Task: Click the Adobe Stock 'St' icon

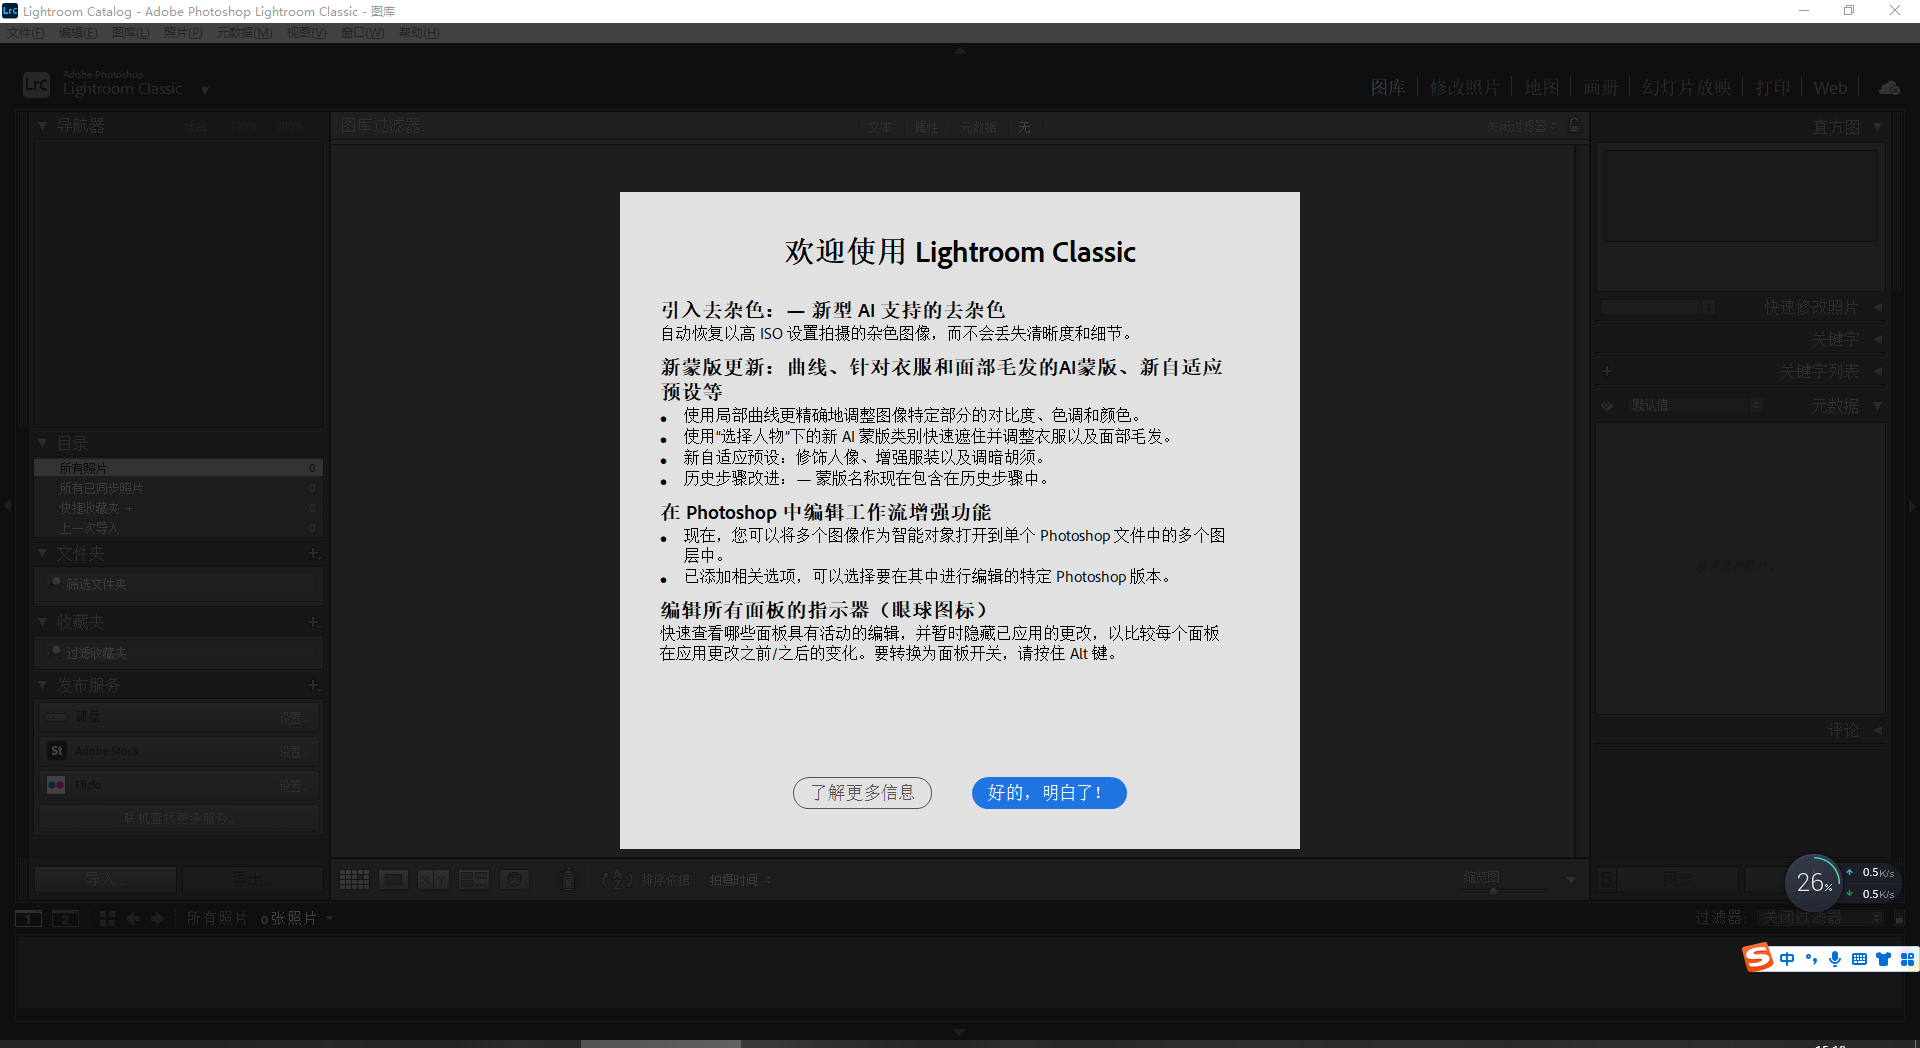Action: pos(57,751)
